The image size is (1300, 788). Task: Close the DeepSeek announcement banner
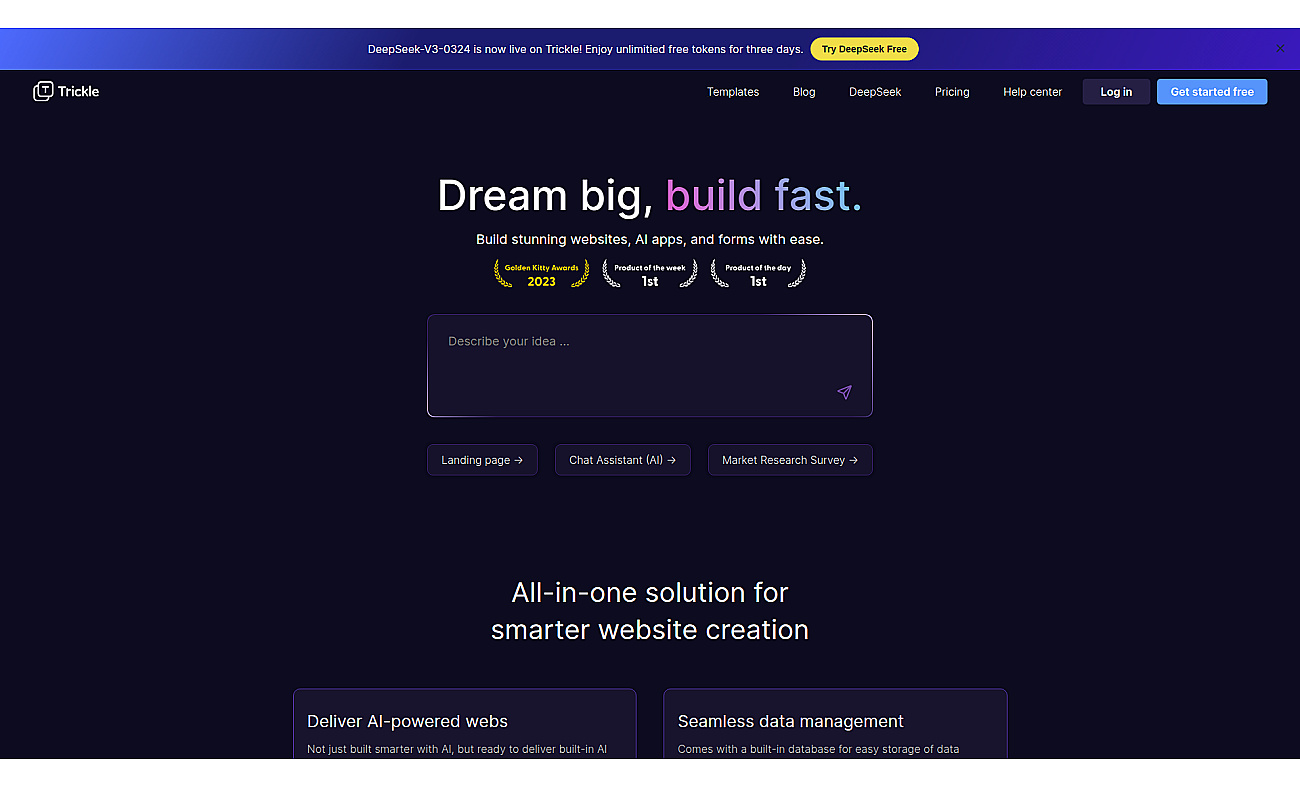[x=1280, y=48]
